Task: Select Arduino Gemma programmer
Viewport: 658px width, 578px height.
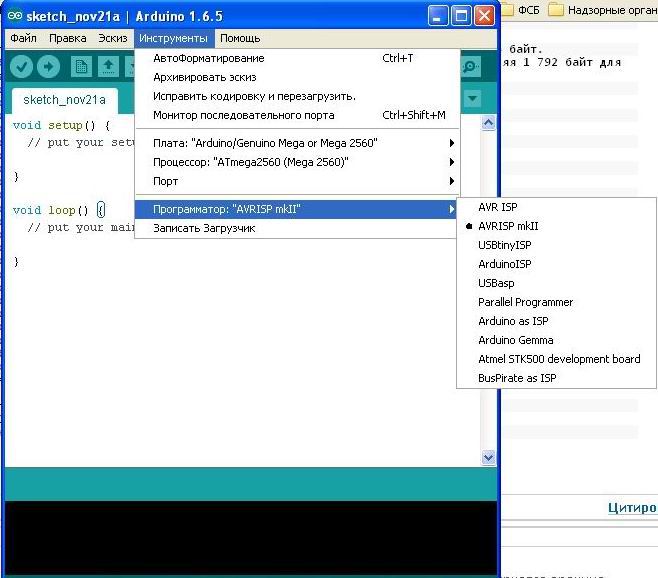Action: pyautogui.click(x=556, y=340)
